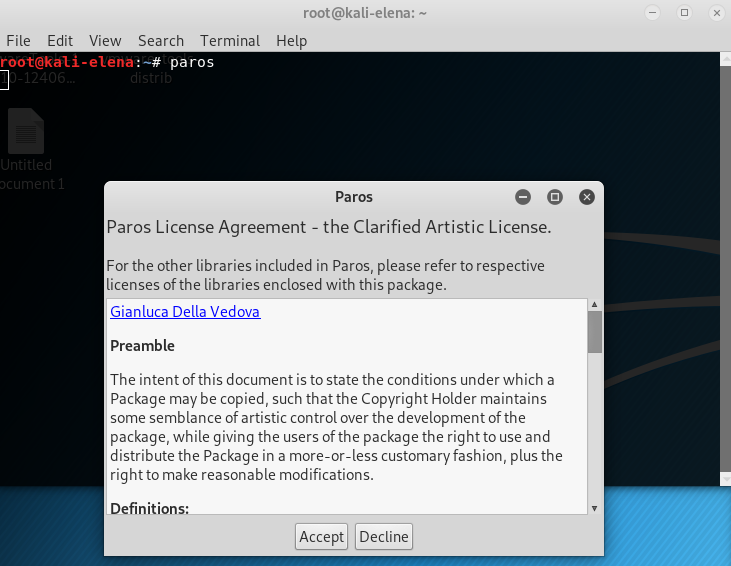Open the terminal File menu

click(x=18, y=41)
